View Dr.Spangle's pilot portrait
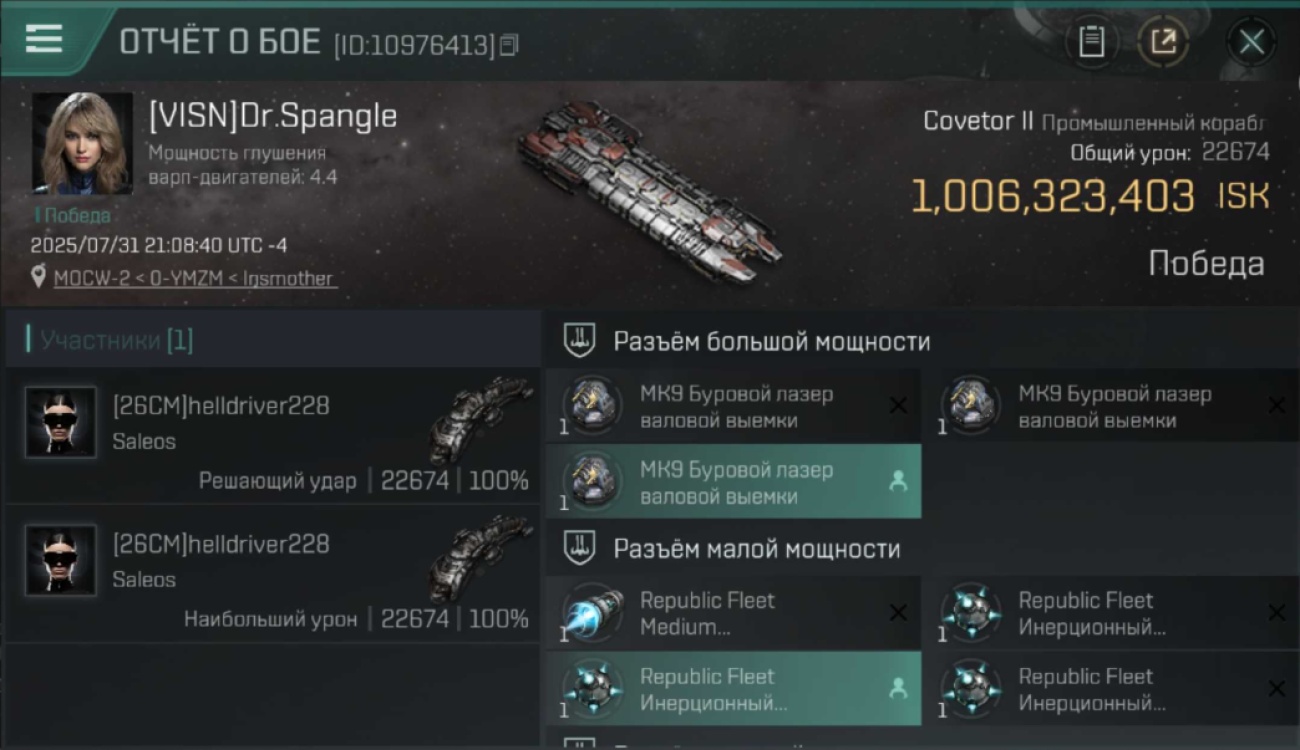Screen dimensions: 1300x750 (82, 143)
